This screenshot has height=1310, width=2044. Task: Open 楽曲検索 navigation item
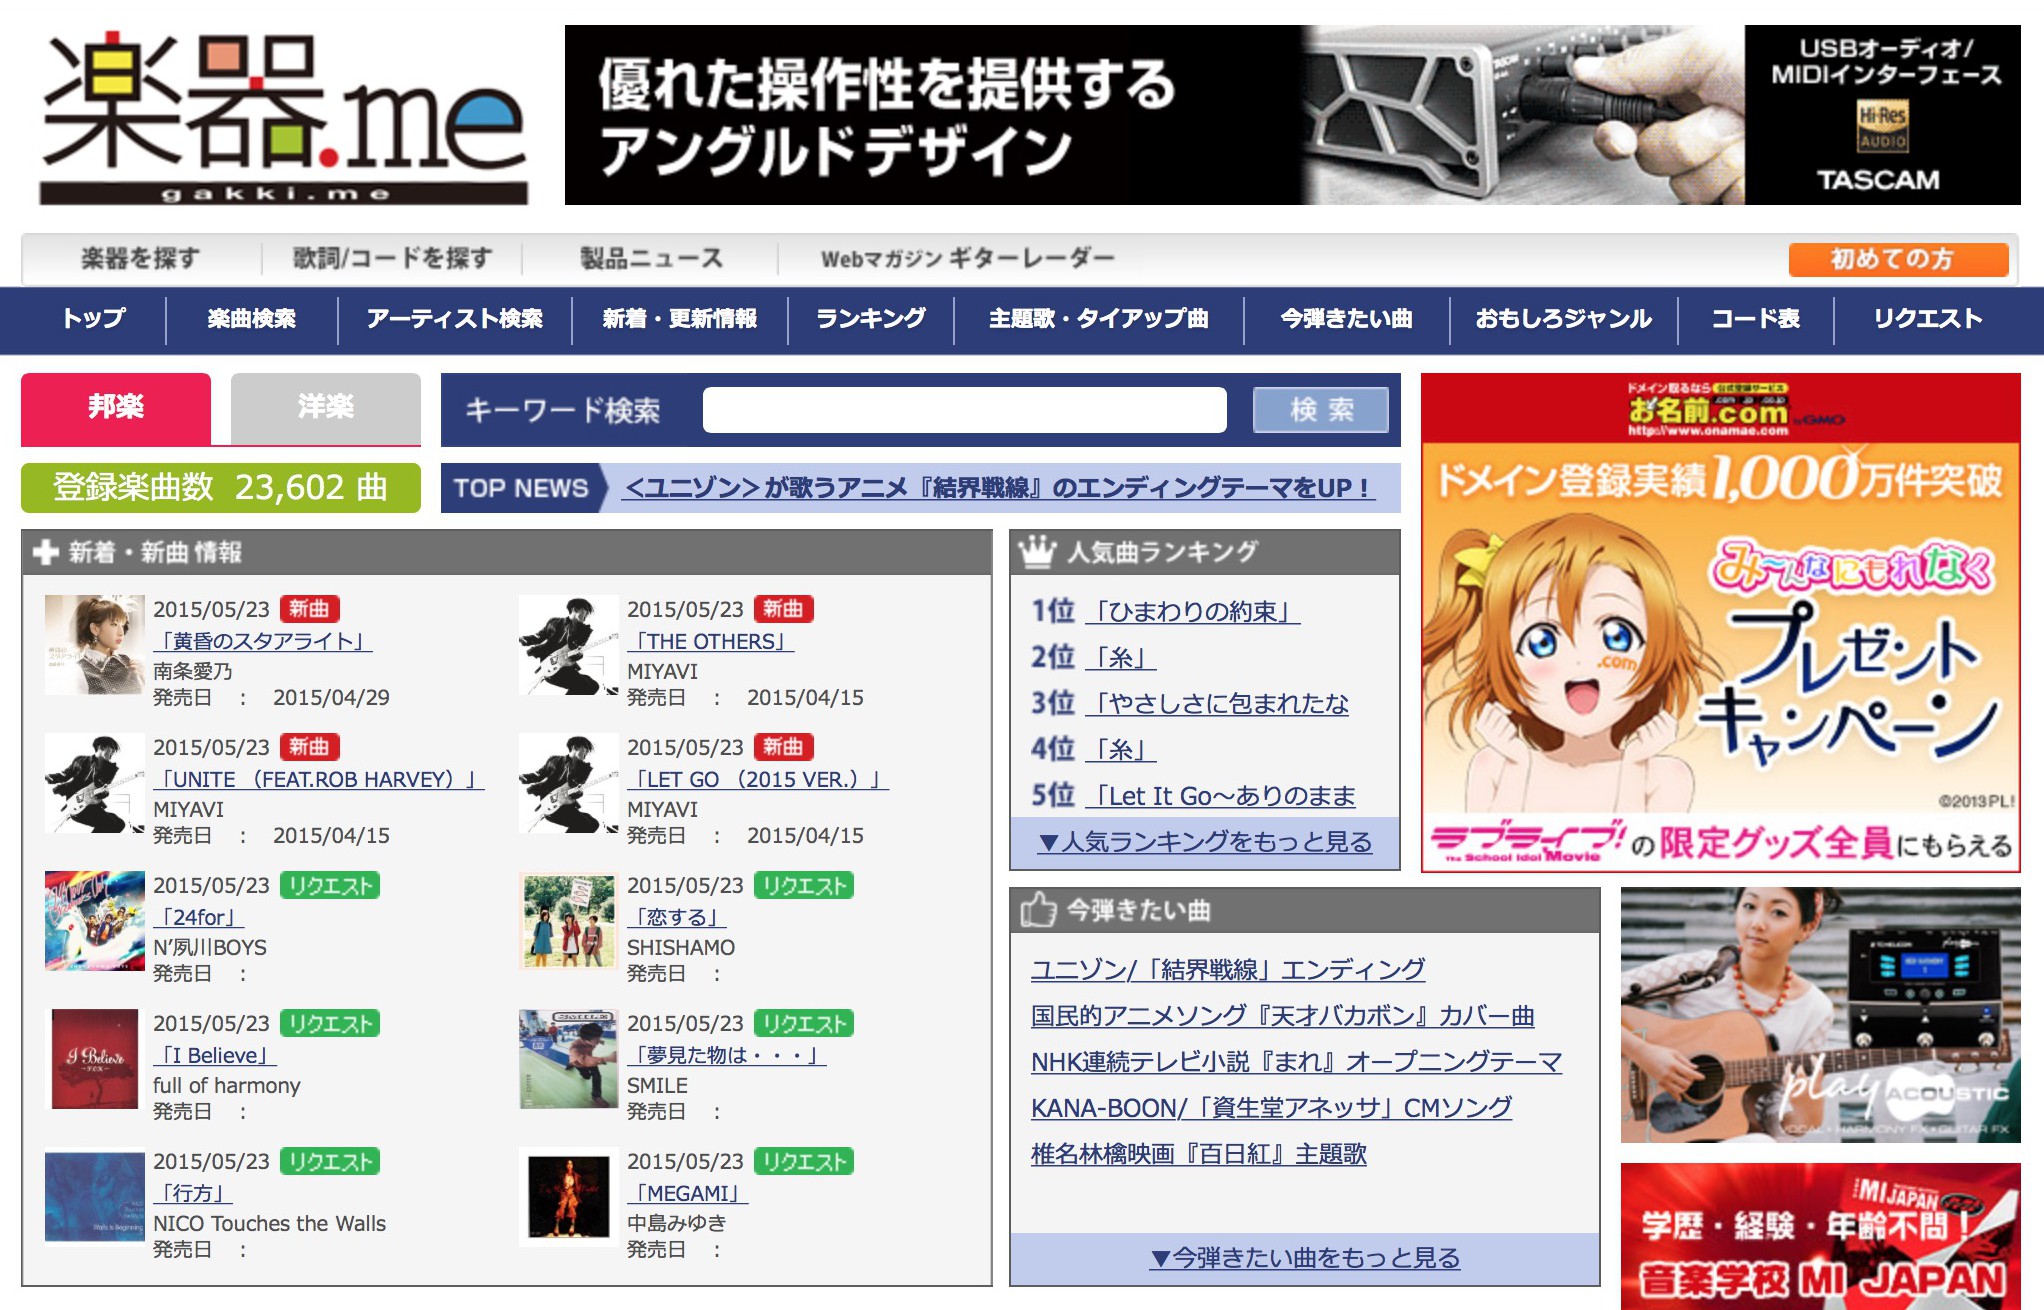click(x=252, y=319)
